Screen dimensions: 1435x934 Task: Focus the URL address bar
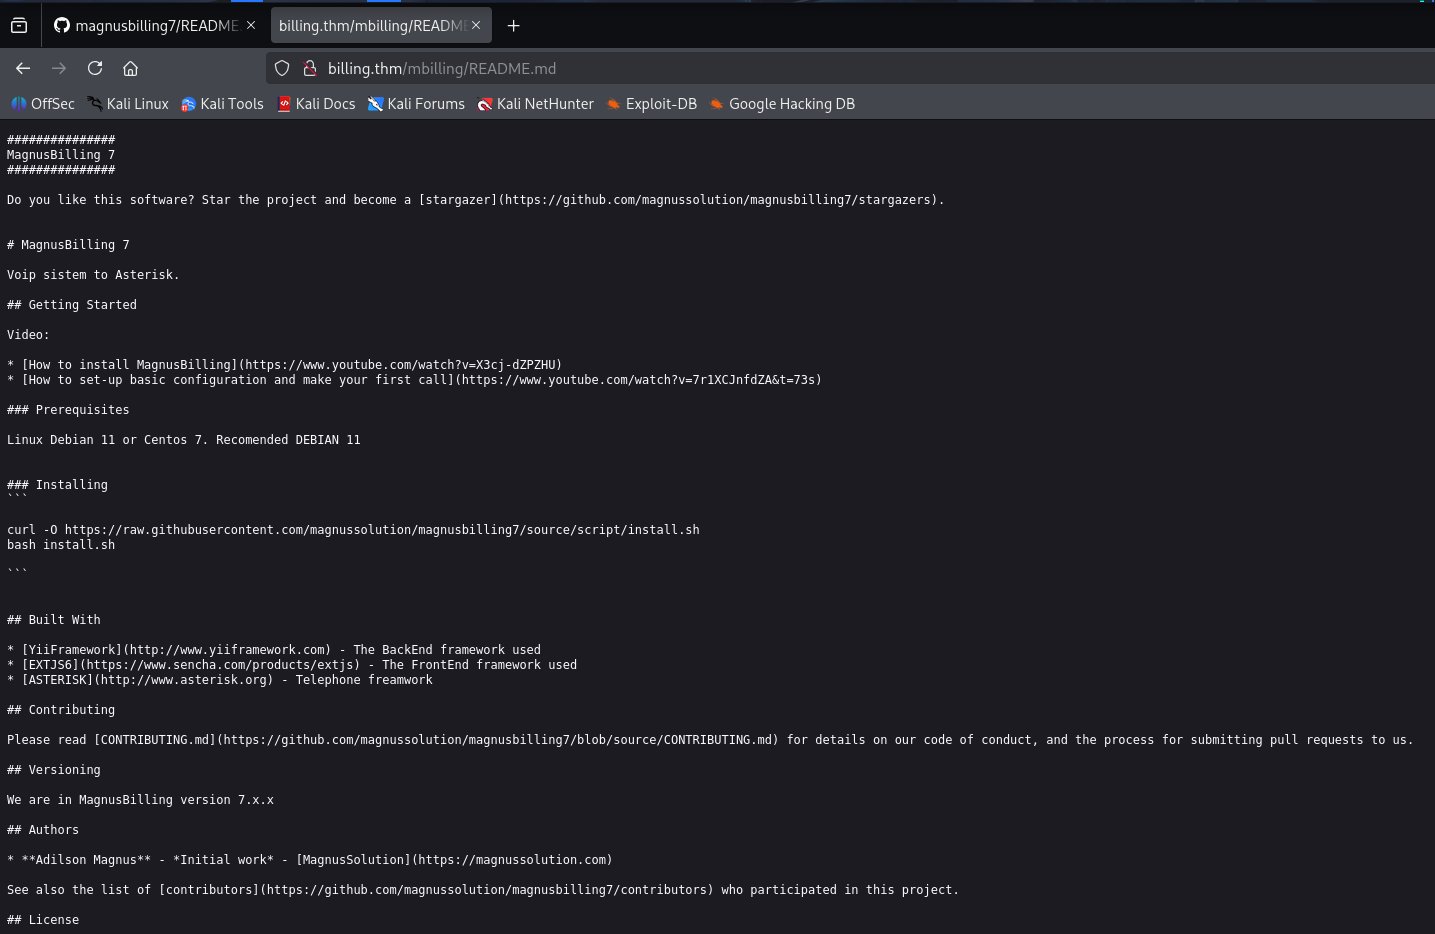coord(850,68)
